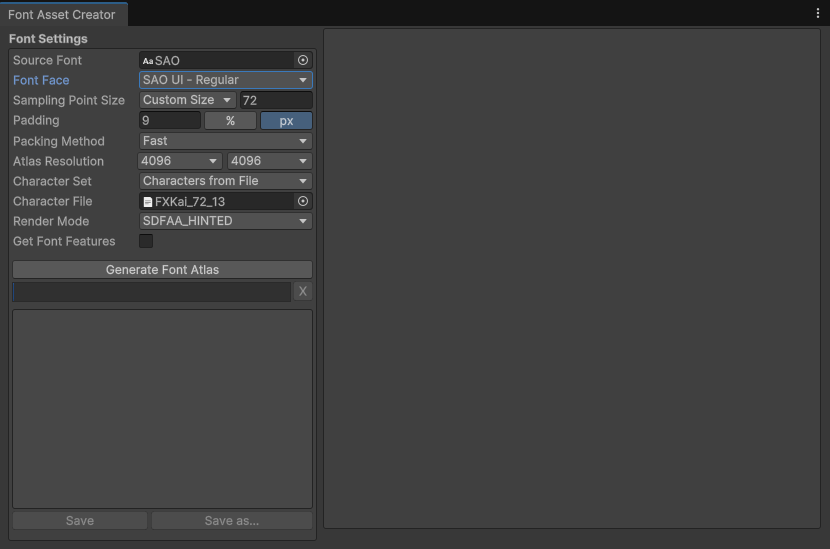Click the Save as... button

click(231, 521)
